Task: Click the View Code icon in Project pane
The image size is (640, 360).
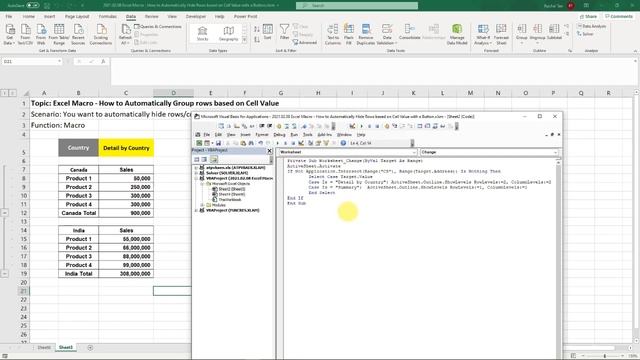Action: pyautogui.click(x=197, y=159)
